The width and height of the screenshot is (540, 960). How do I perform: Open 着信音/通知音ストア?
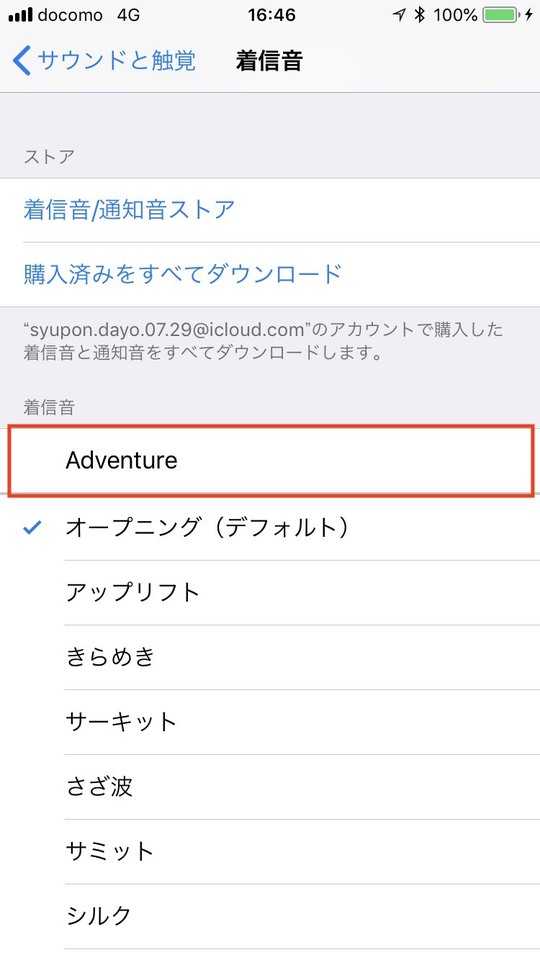pyautogui.click(x=270, y=210)
